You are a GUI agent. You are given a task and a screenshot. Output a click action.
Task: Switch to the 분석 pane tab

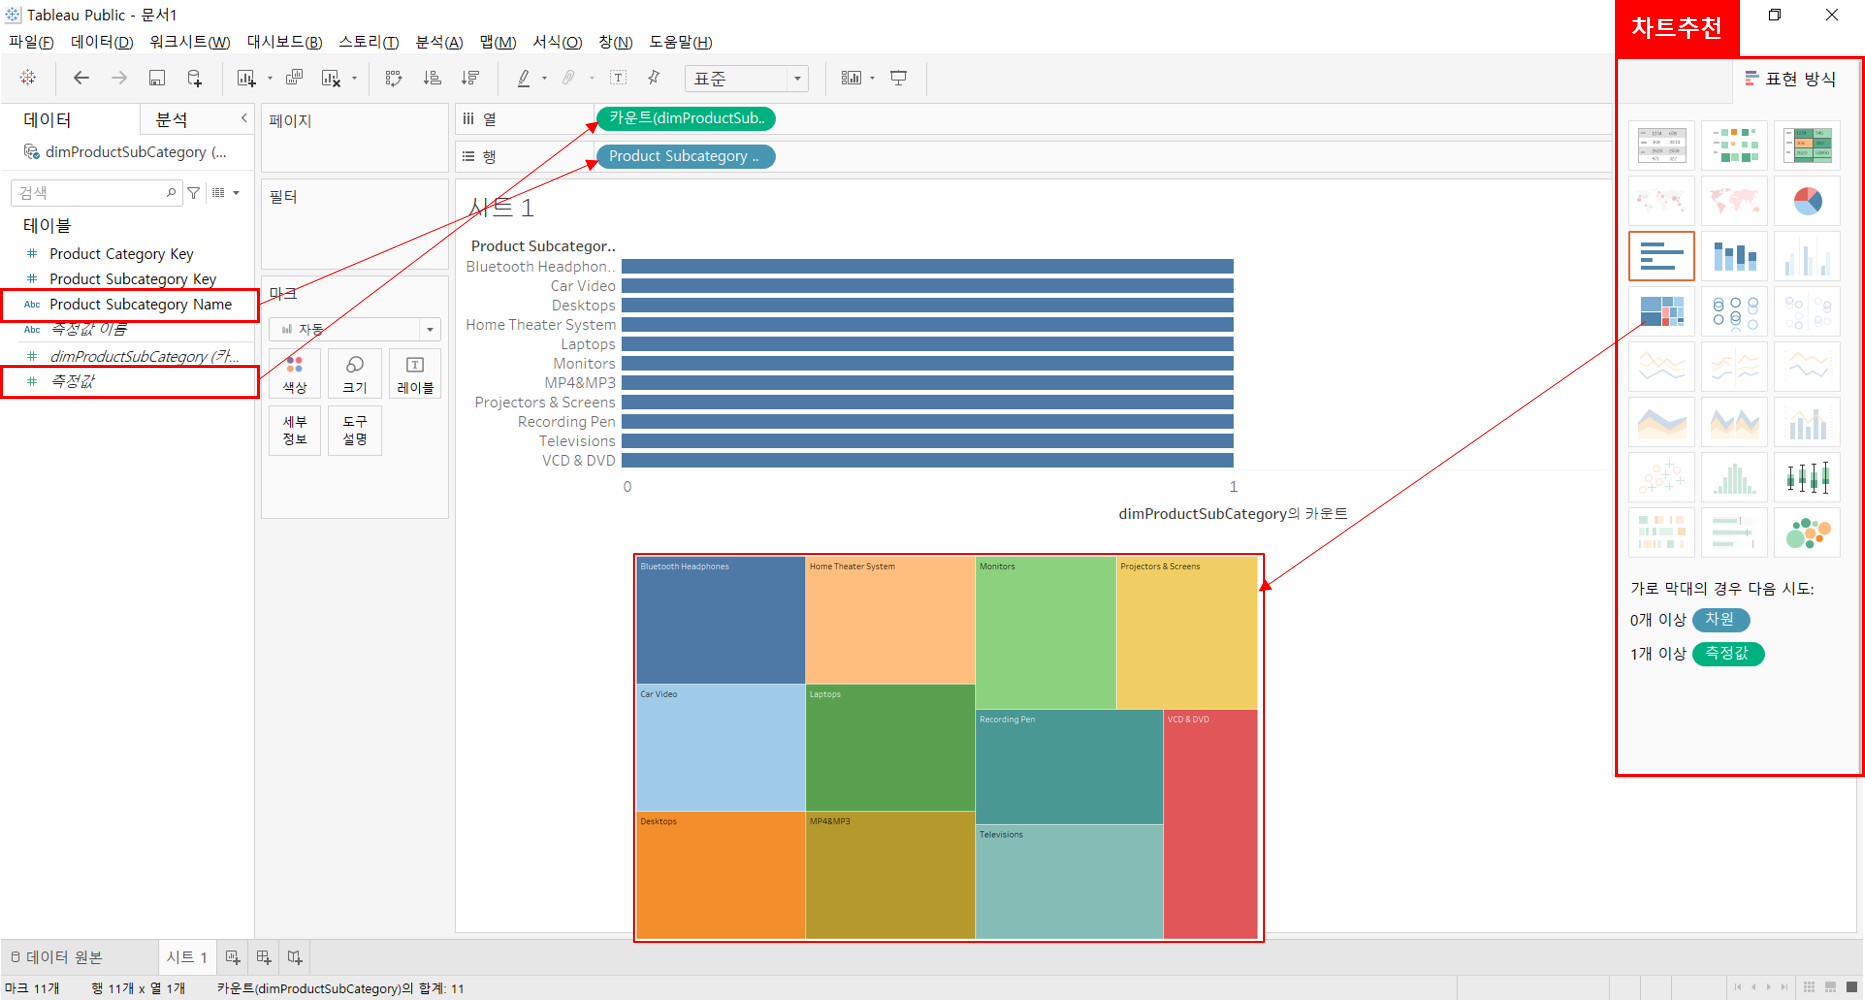pos(171,120)
